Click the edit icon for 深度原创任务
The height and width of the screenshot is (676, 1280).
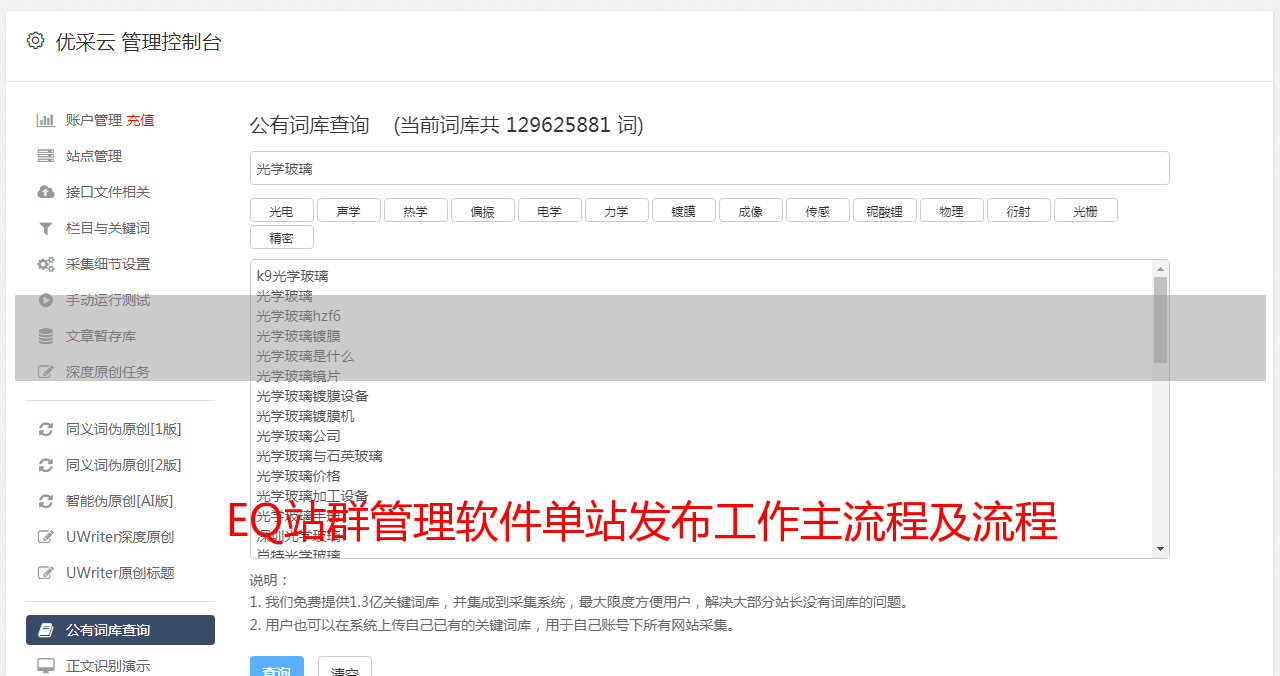(45, 372)
